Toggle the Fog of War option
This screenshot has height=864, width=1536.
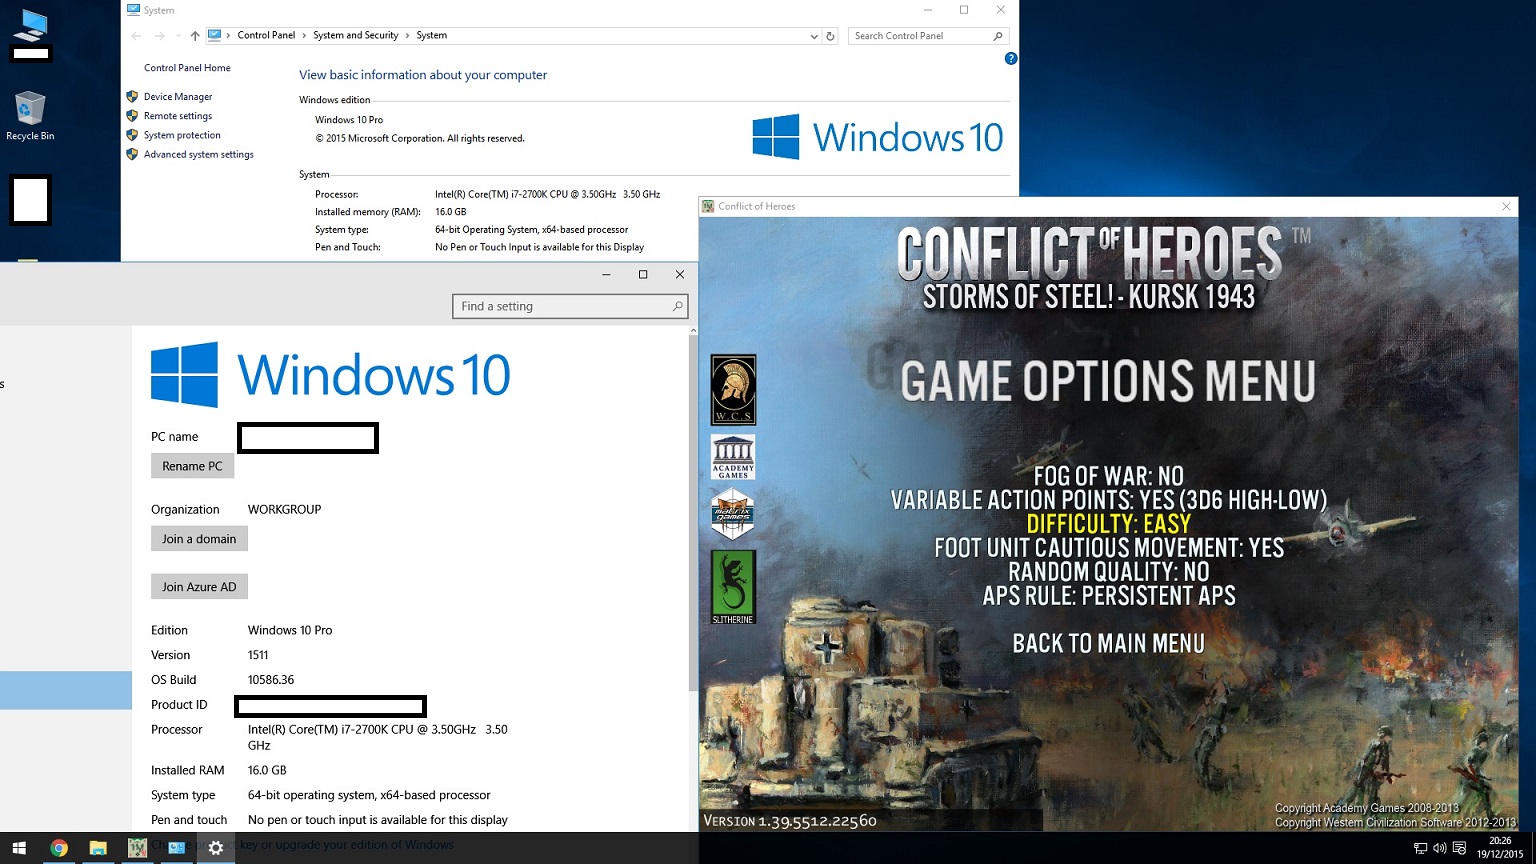pyautogui.click(x=1108, y=476)
